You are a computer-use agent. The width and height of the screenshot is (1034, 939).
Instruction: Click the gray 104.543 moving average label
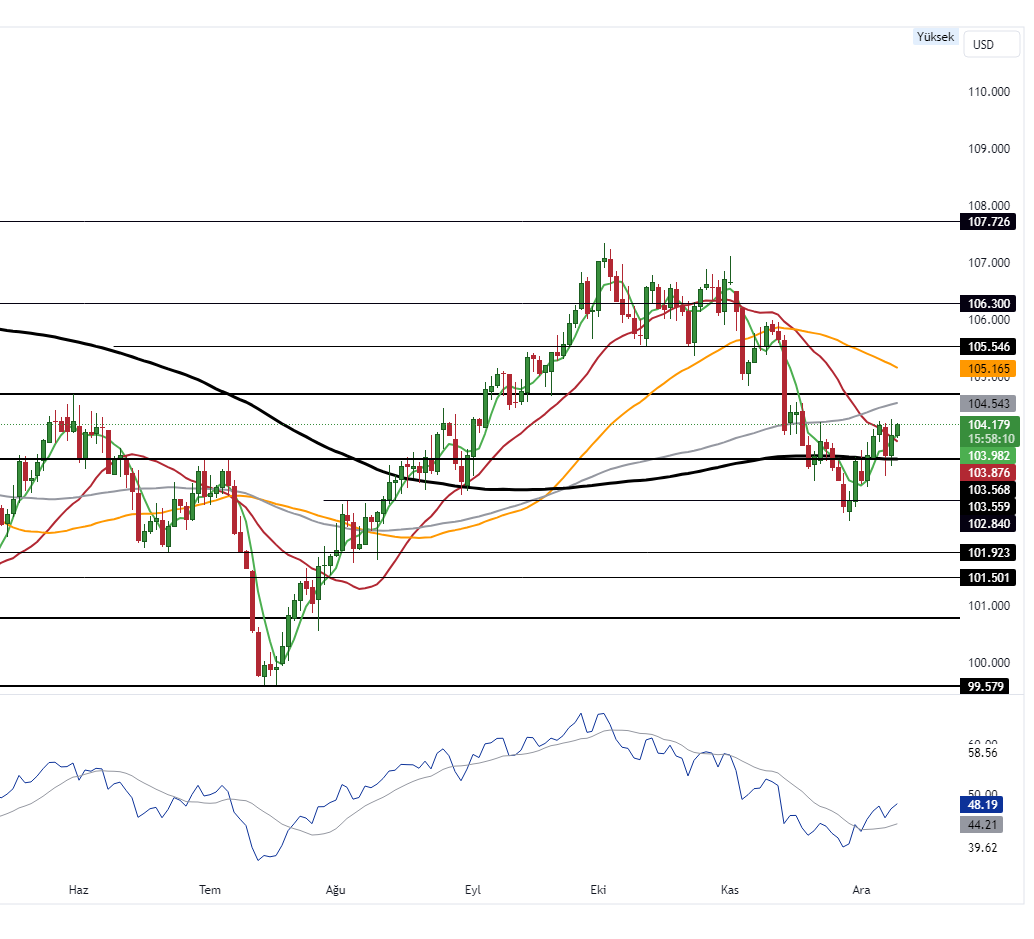[x=986, y=404]
